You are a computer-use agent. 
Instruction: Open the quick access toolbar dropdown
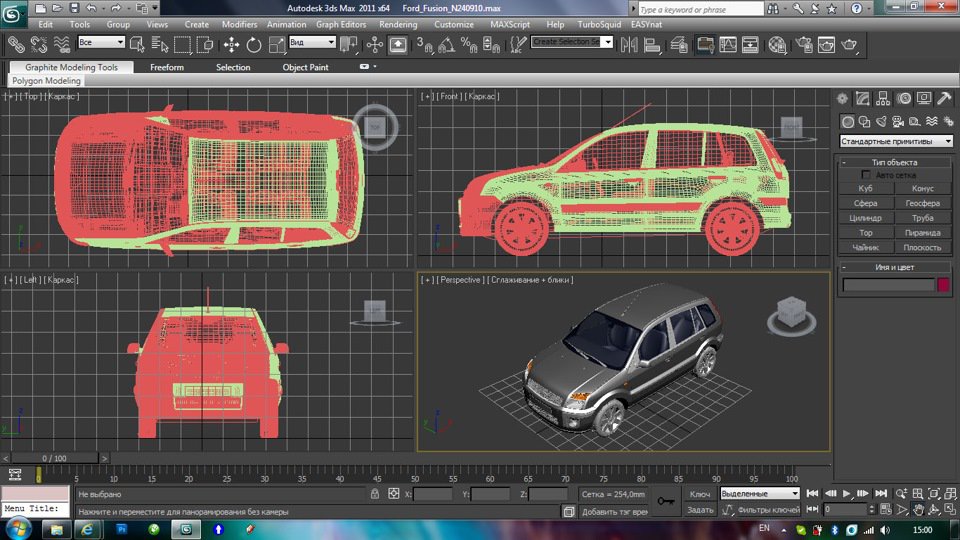coord(154,9)
